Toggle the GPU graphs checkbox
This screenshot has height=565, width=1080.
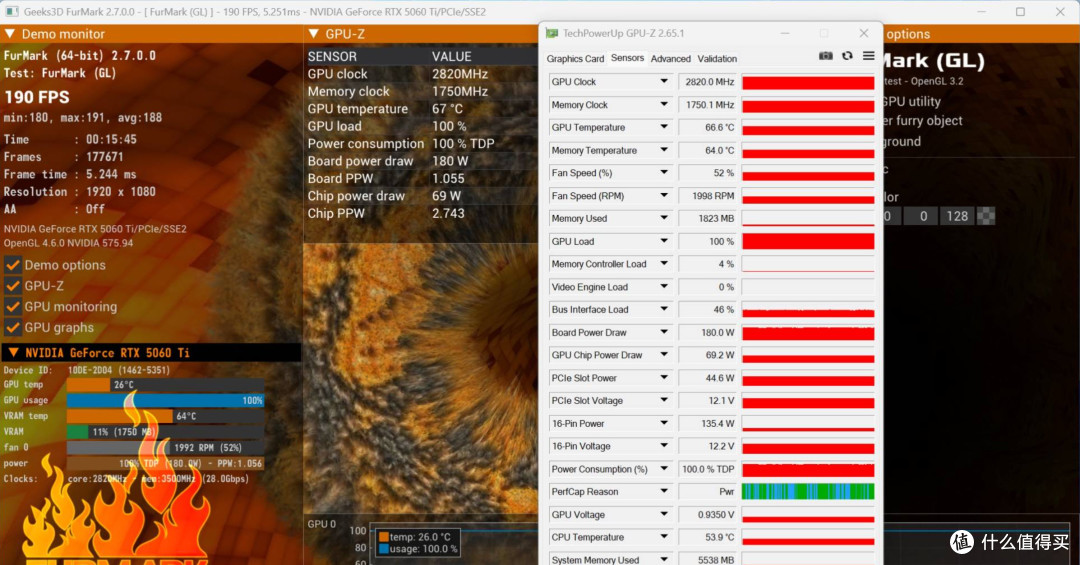tap(12, 328)
